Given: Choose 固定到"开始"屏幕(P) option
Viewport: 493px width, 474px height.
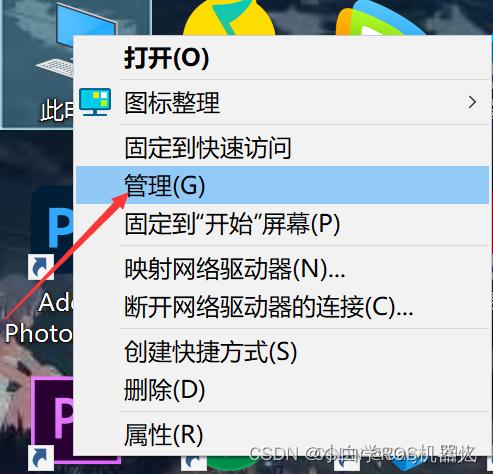Looking at the screenshot, I should 282,224.
